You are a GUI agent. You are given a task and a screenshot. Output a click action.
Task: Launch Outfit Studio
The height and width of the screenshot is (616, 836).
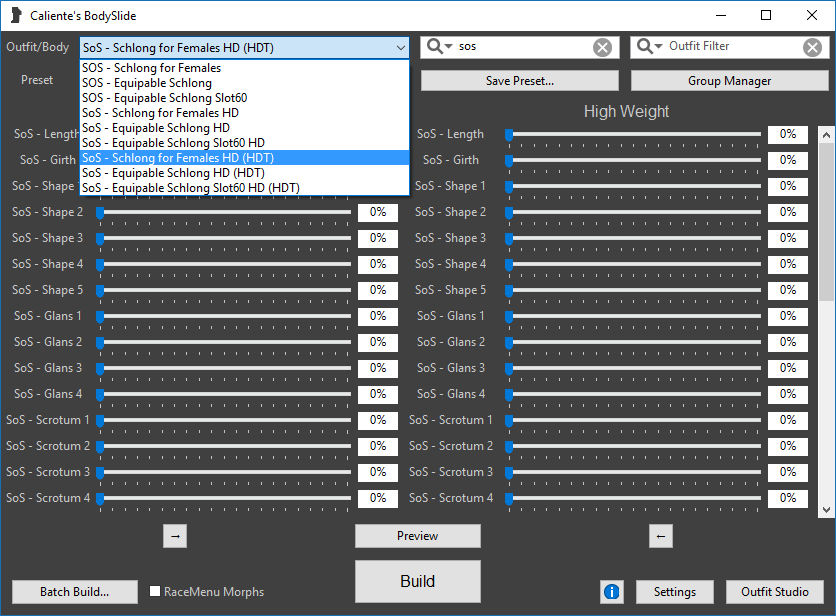pos(775,592)
